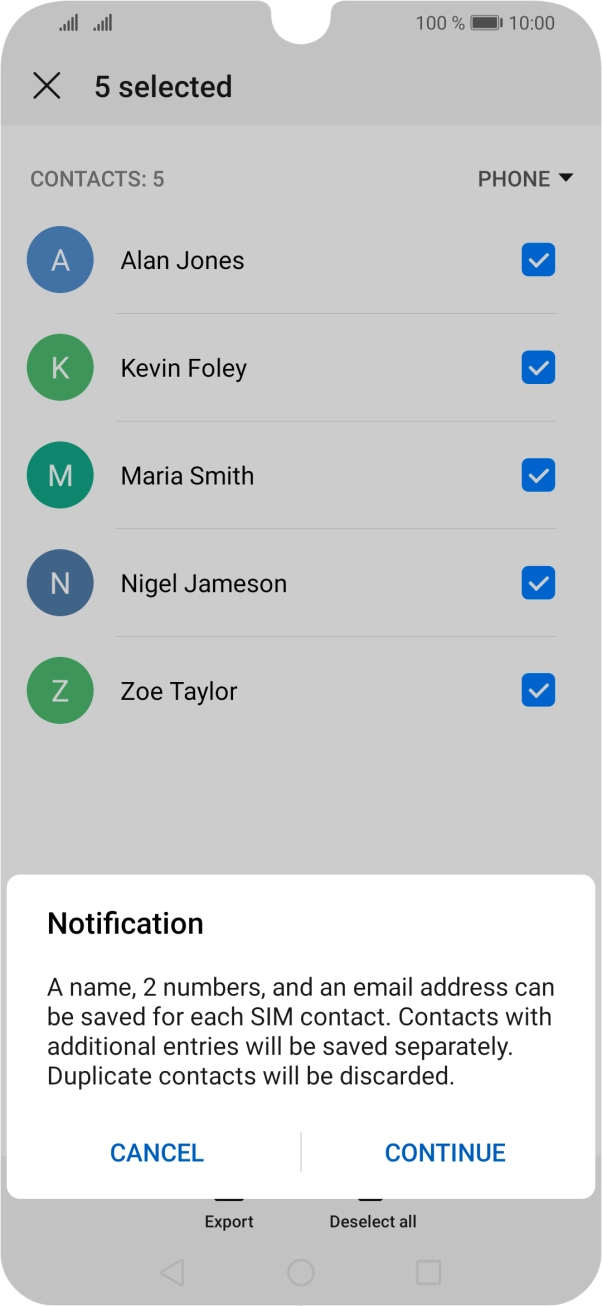
Task: Deselect the Zoe Taylor checkbox
Action: (x=538, y=691)
